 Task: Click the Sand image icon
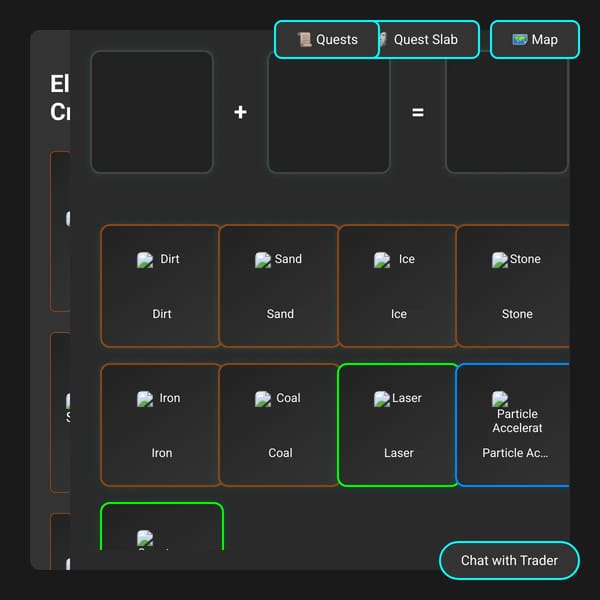click(263, 260)
